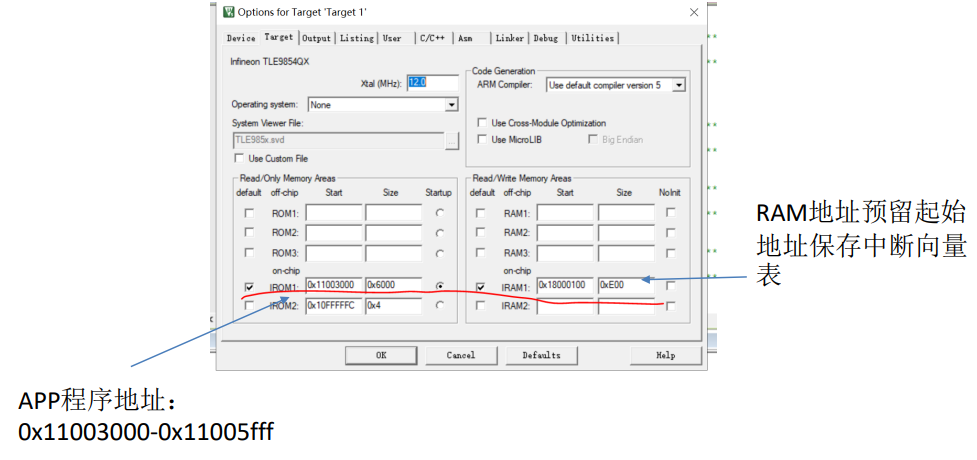This screenshot has height=460, width=977.
Task: Restore settings with Defaults button
Action: pyautogui.click(x=541, y=355)
